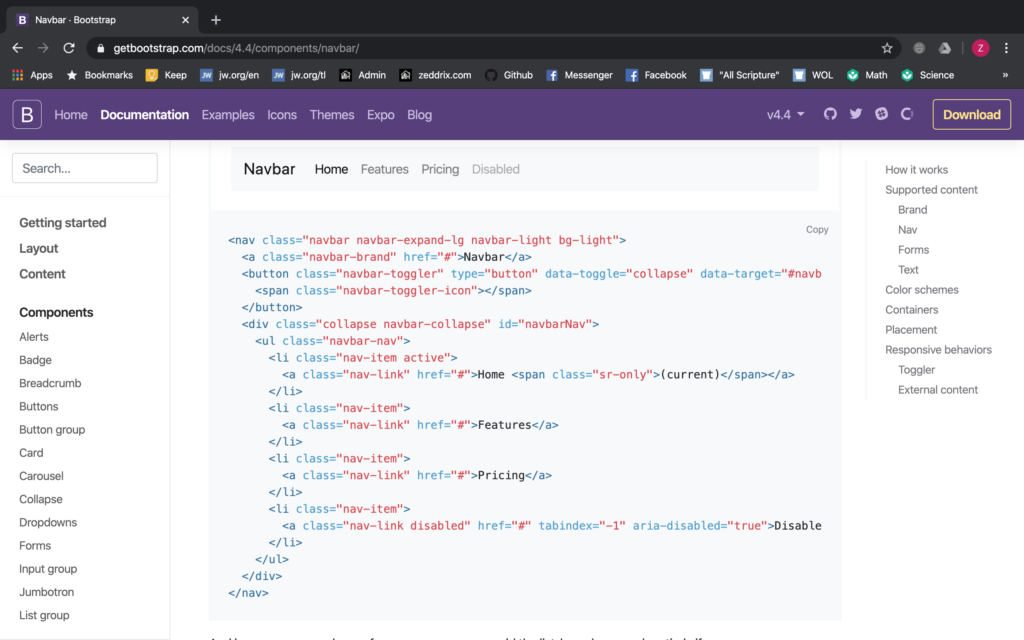The image size is (1024, 640).
Task: Open the jw.org/tl bookmark
Action: 299,75
